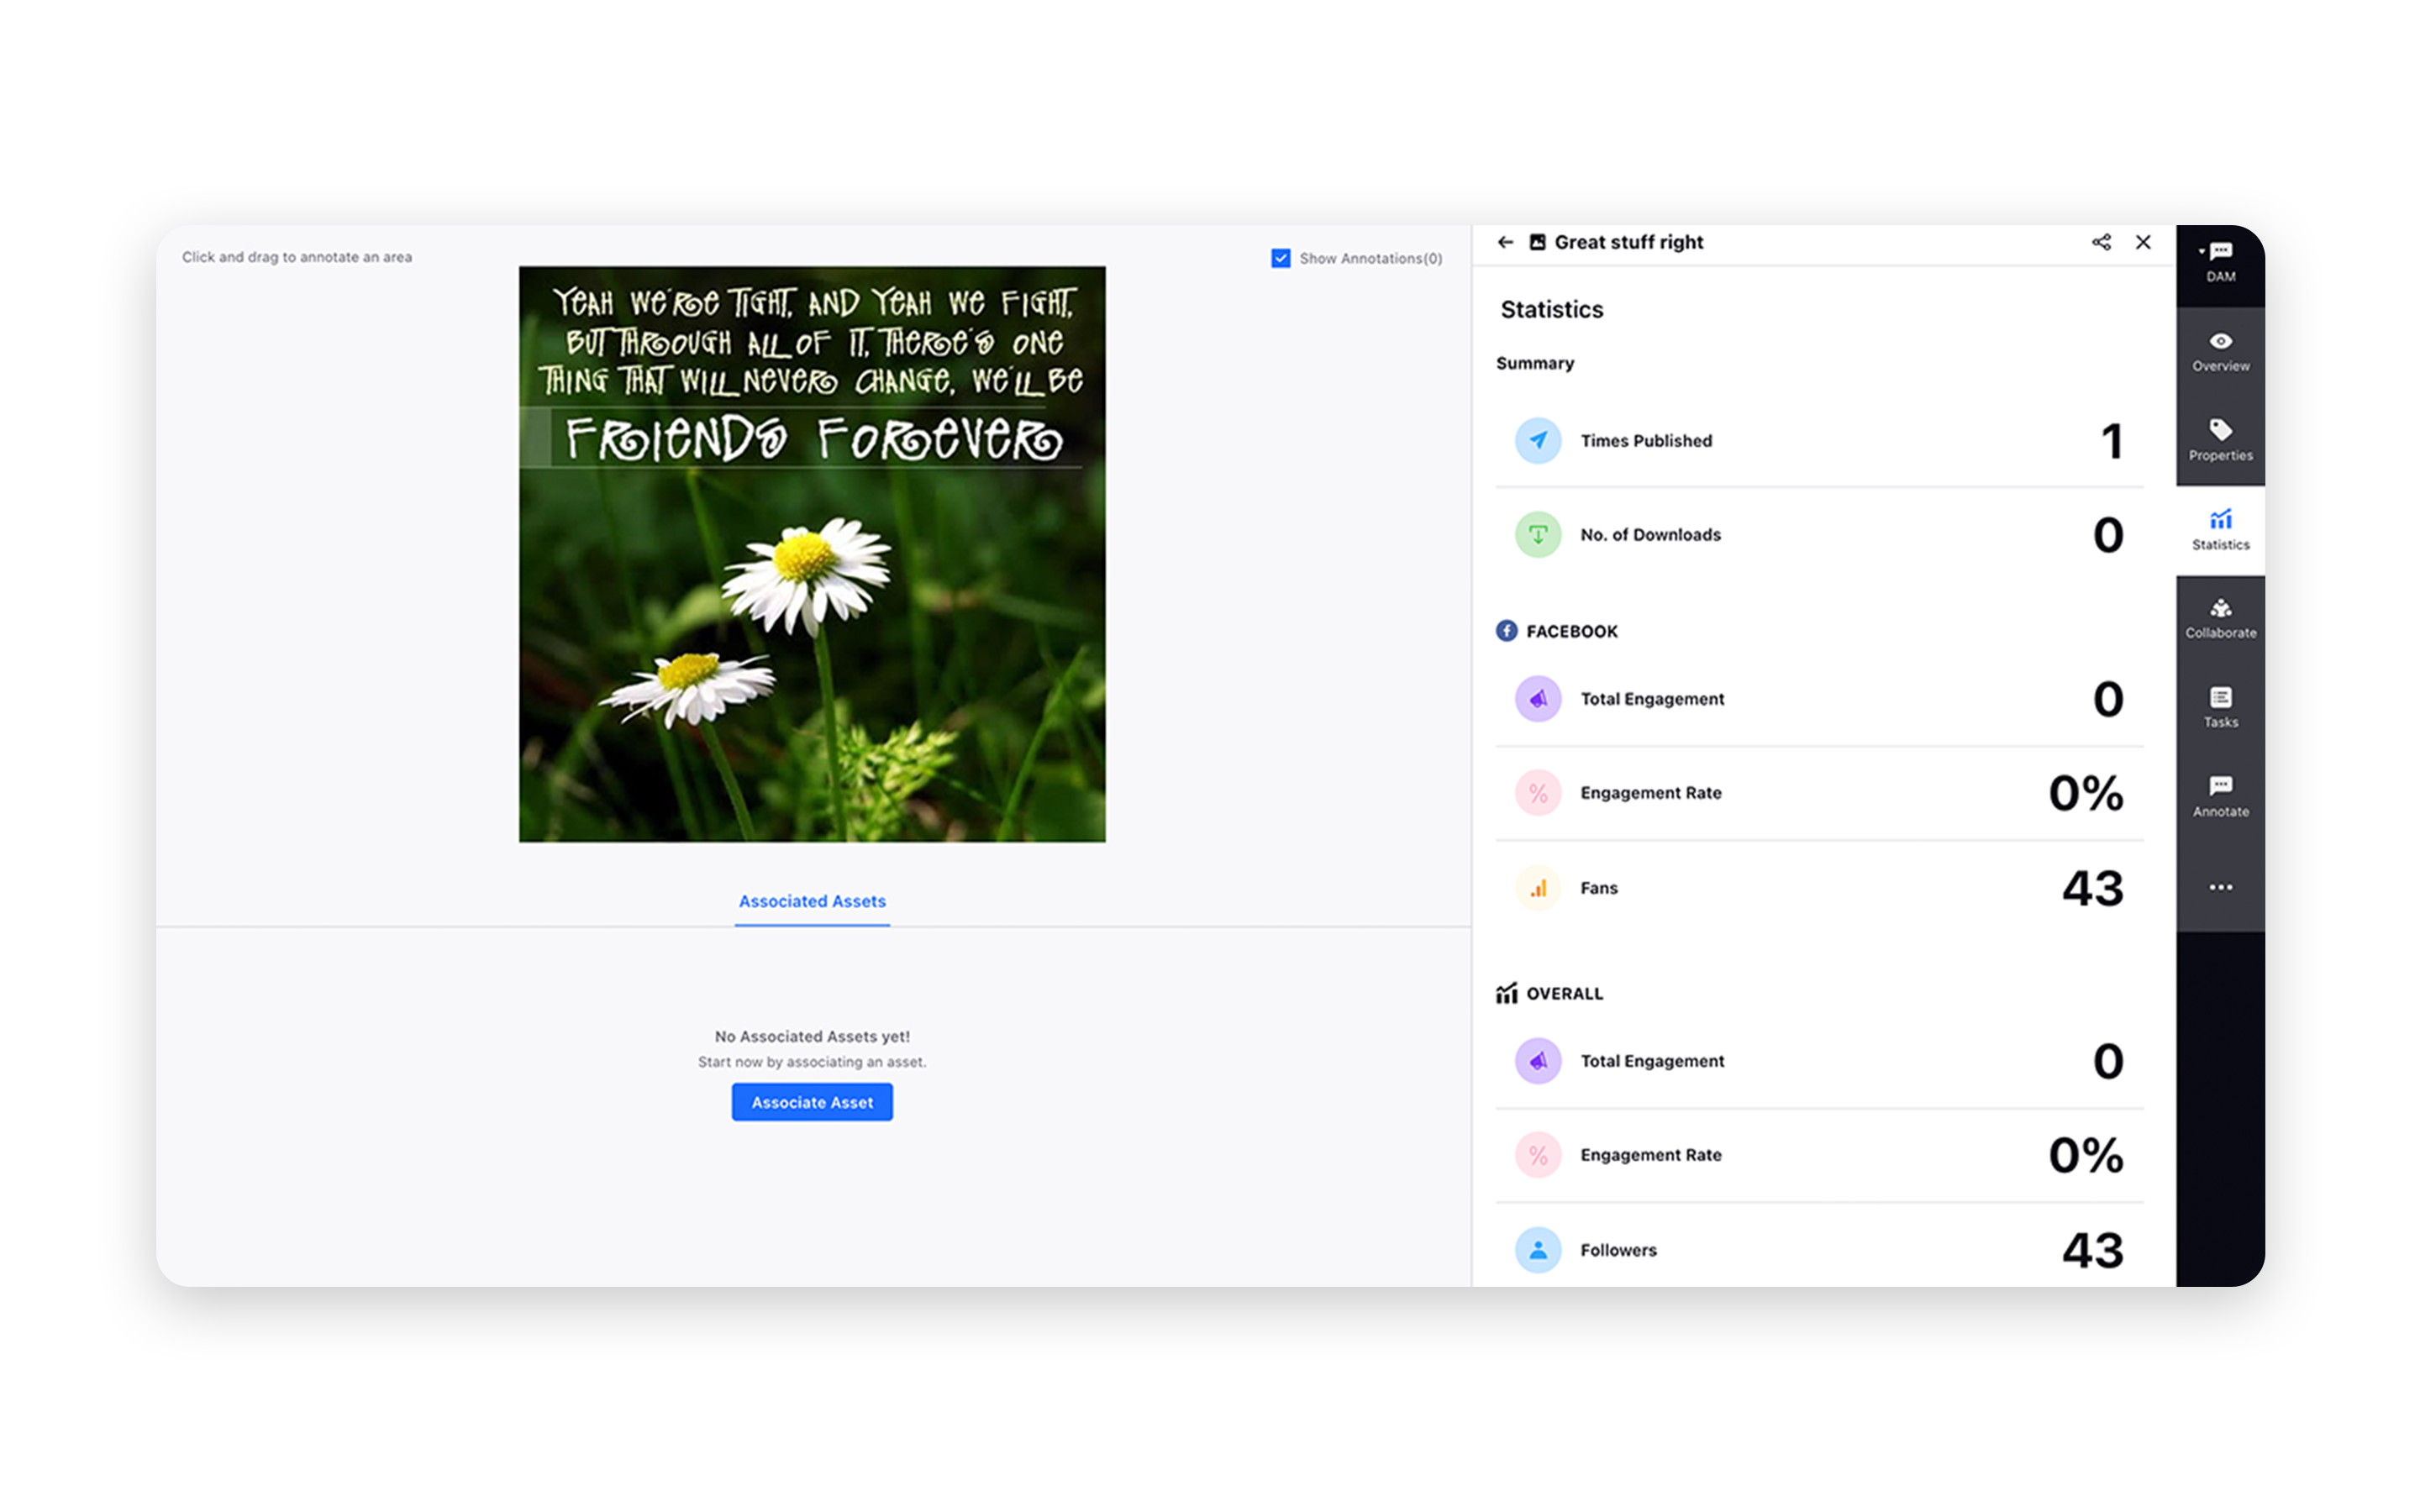The width and height of the screenshot is (2420, 1512).
Task: Click the Fans bar chart icon
Action: tap(1538, 888)
